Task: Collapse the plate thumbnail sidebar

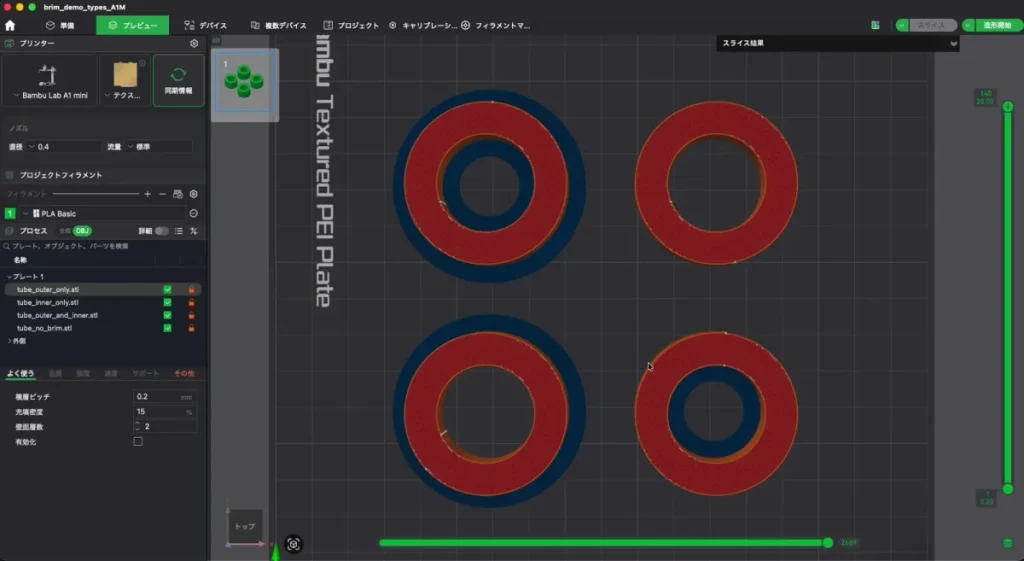Action: (216, 40)
